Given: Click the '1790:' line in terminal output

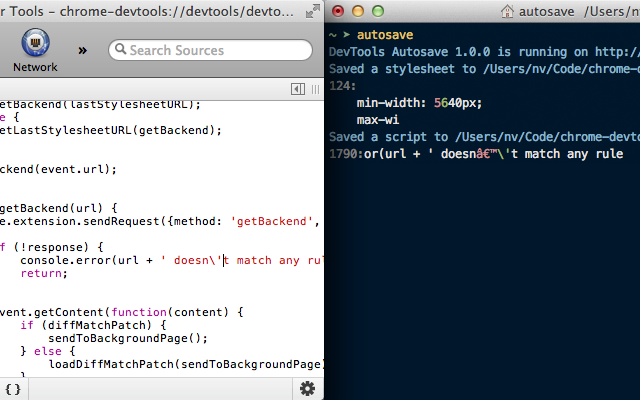Looking at the screenshot, I should click(x=476, y=154).
